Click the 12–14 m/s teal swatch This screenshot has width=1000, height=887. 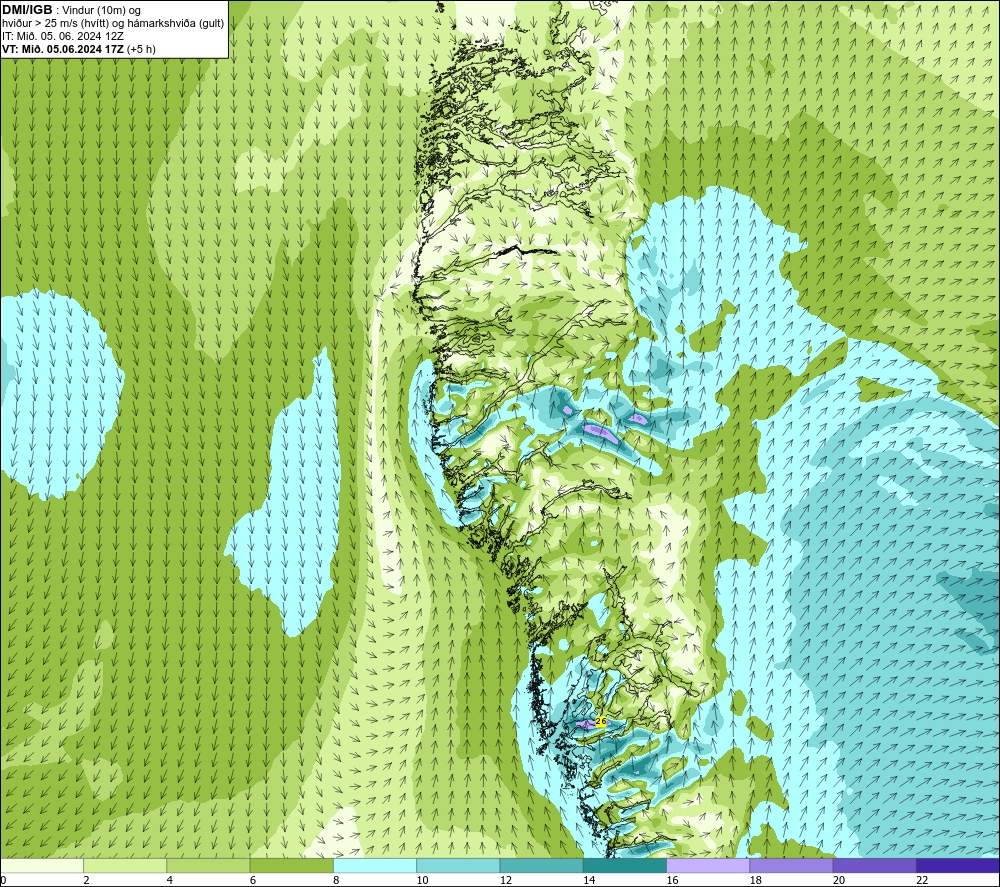point(541,865)
